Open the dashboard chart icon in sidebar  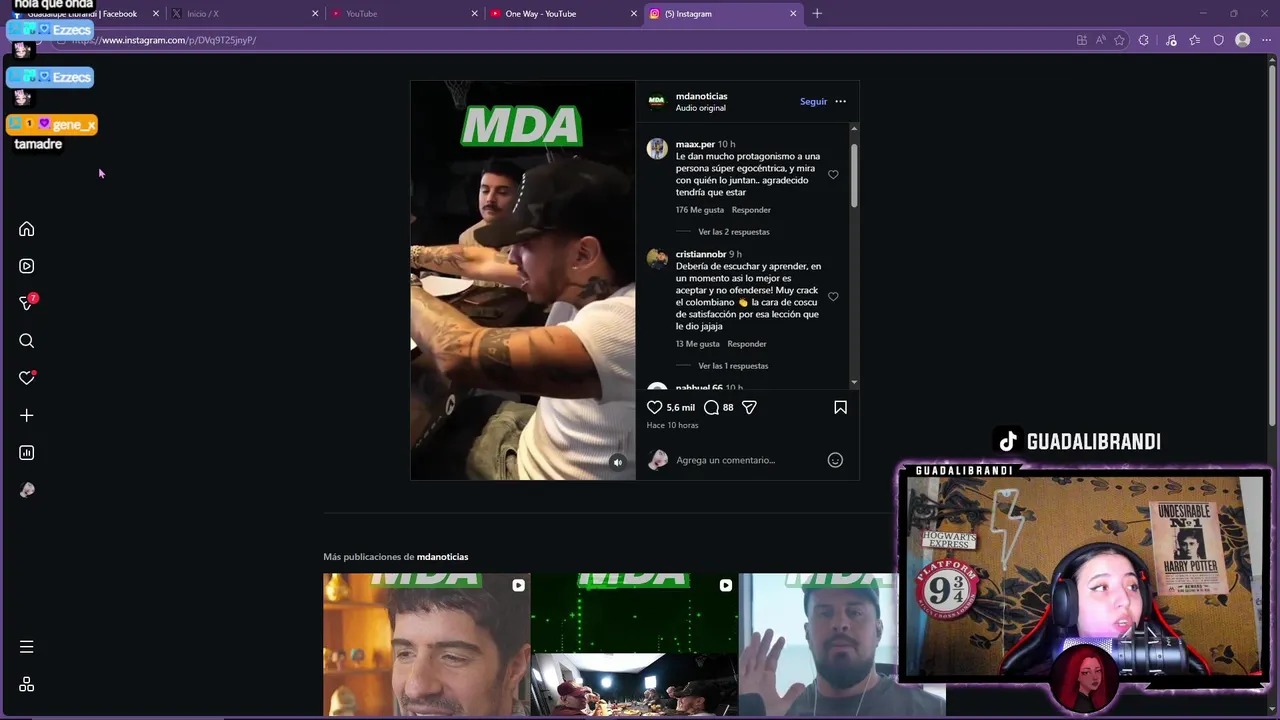27,453
